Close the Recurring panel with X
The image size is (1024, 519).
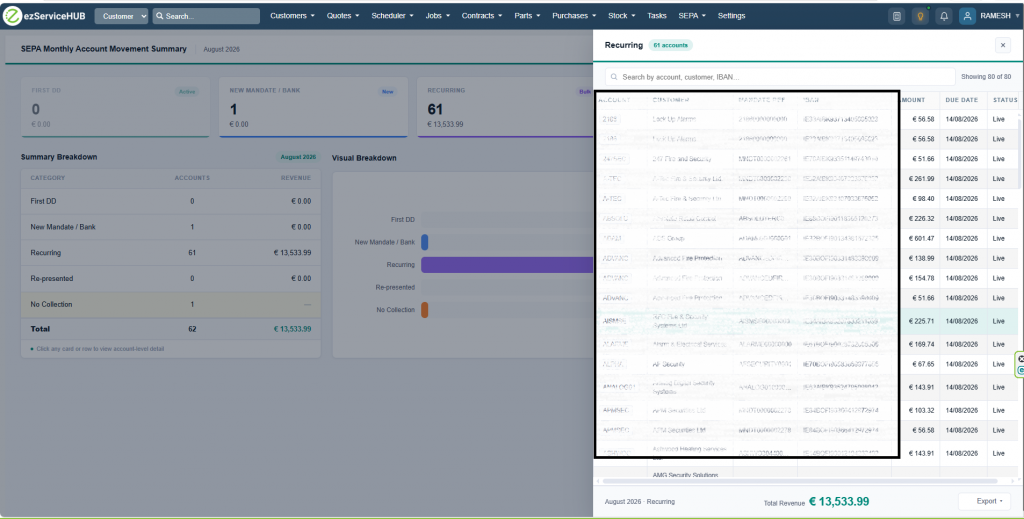(1003, 45)
